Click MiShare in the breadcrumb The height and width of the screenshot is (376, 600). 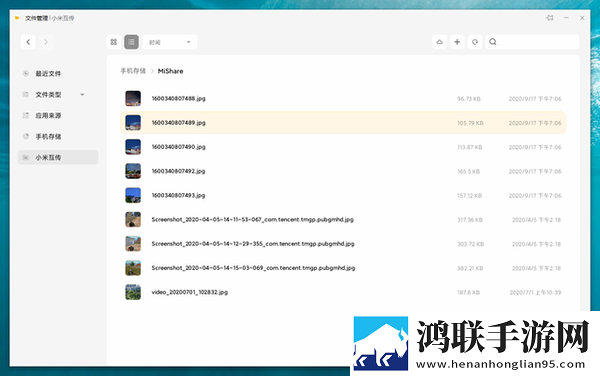point(170,71)
